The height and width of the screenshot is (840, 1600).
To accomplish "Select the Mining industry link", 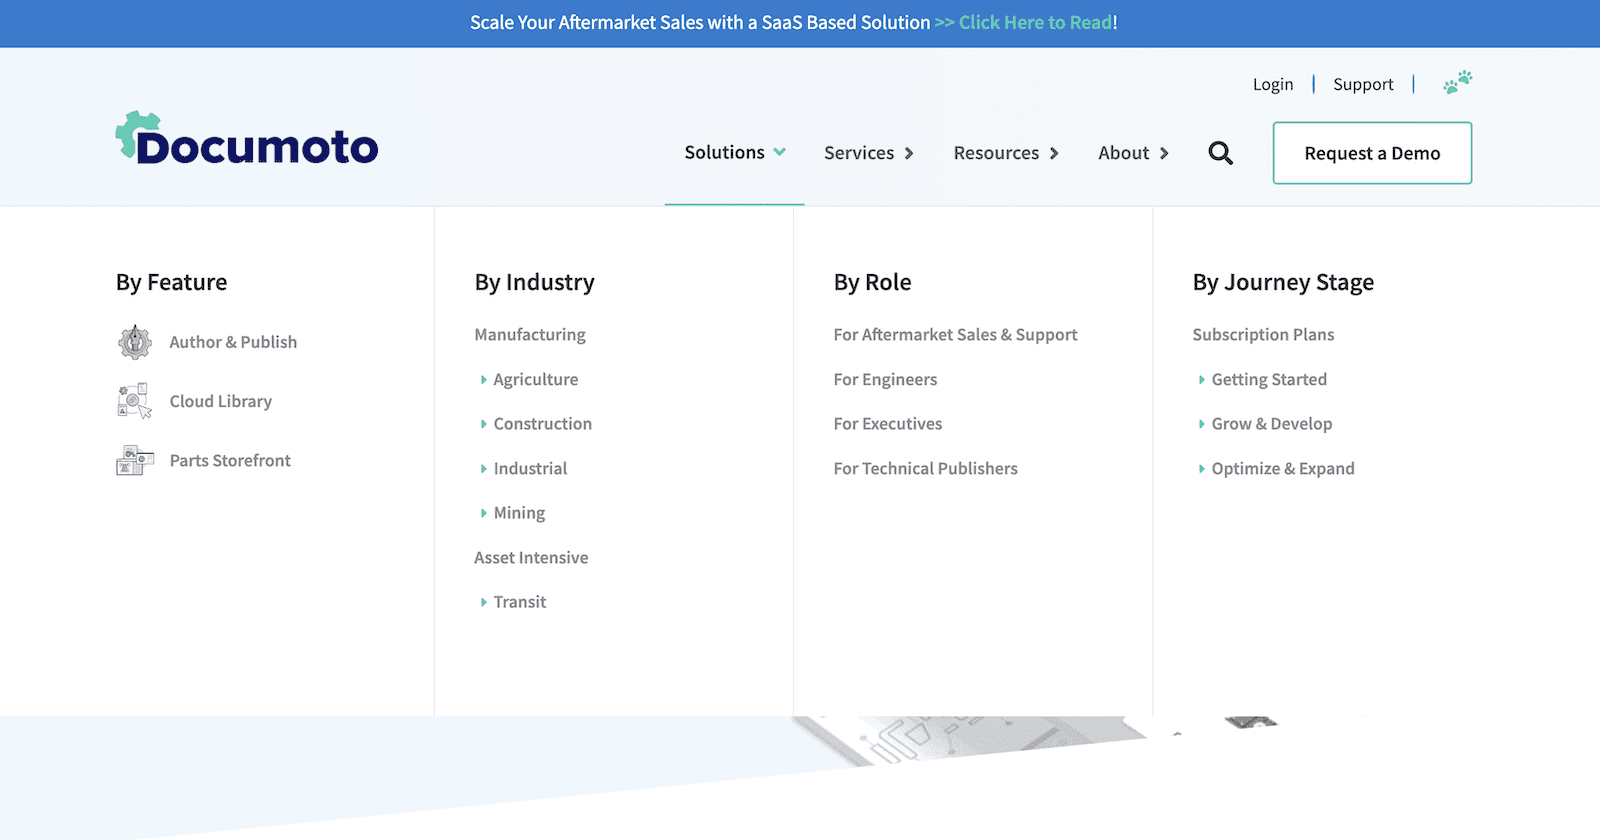I will (x=519, y=513).
